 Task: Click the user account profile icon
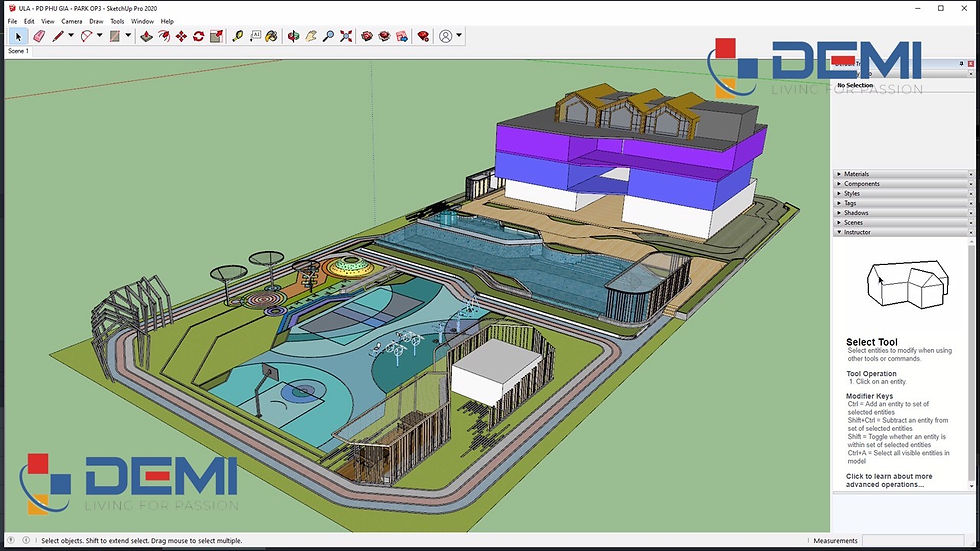tap(446, 36)
